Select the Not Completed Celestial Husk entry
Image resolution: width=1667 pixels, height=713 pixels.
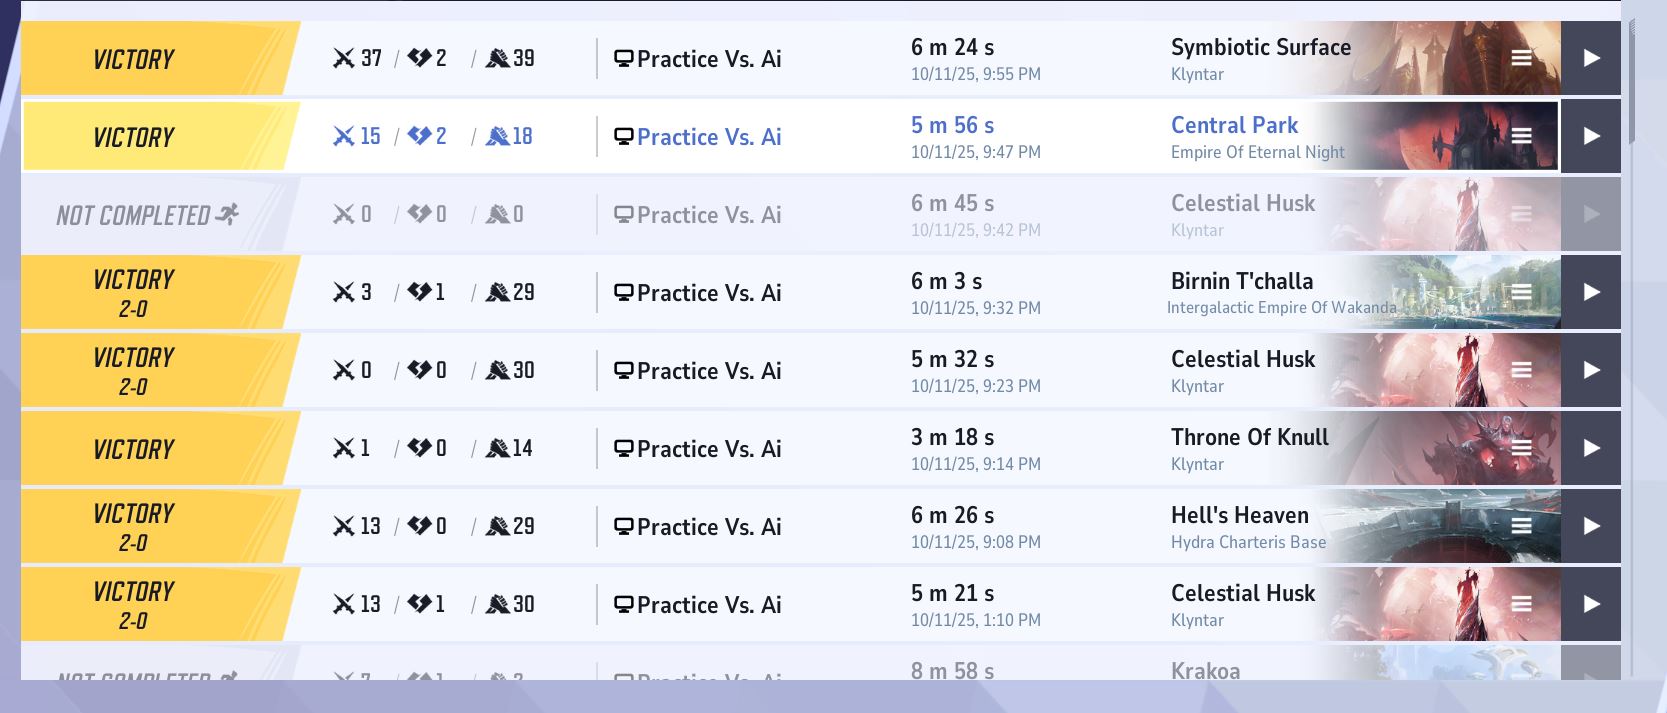point(790,214)
